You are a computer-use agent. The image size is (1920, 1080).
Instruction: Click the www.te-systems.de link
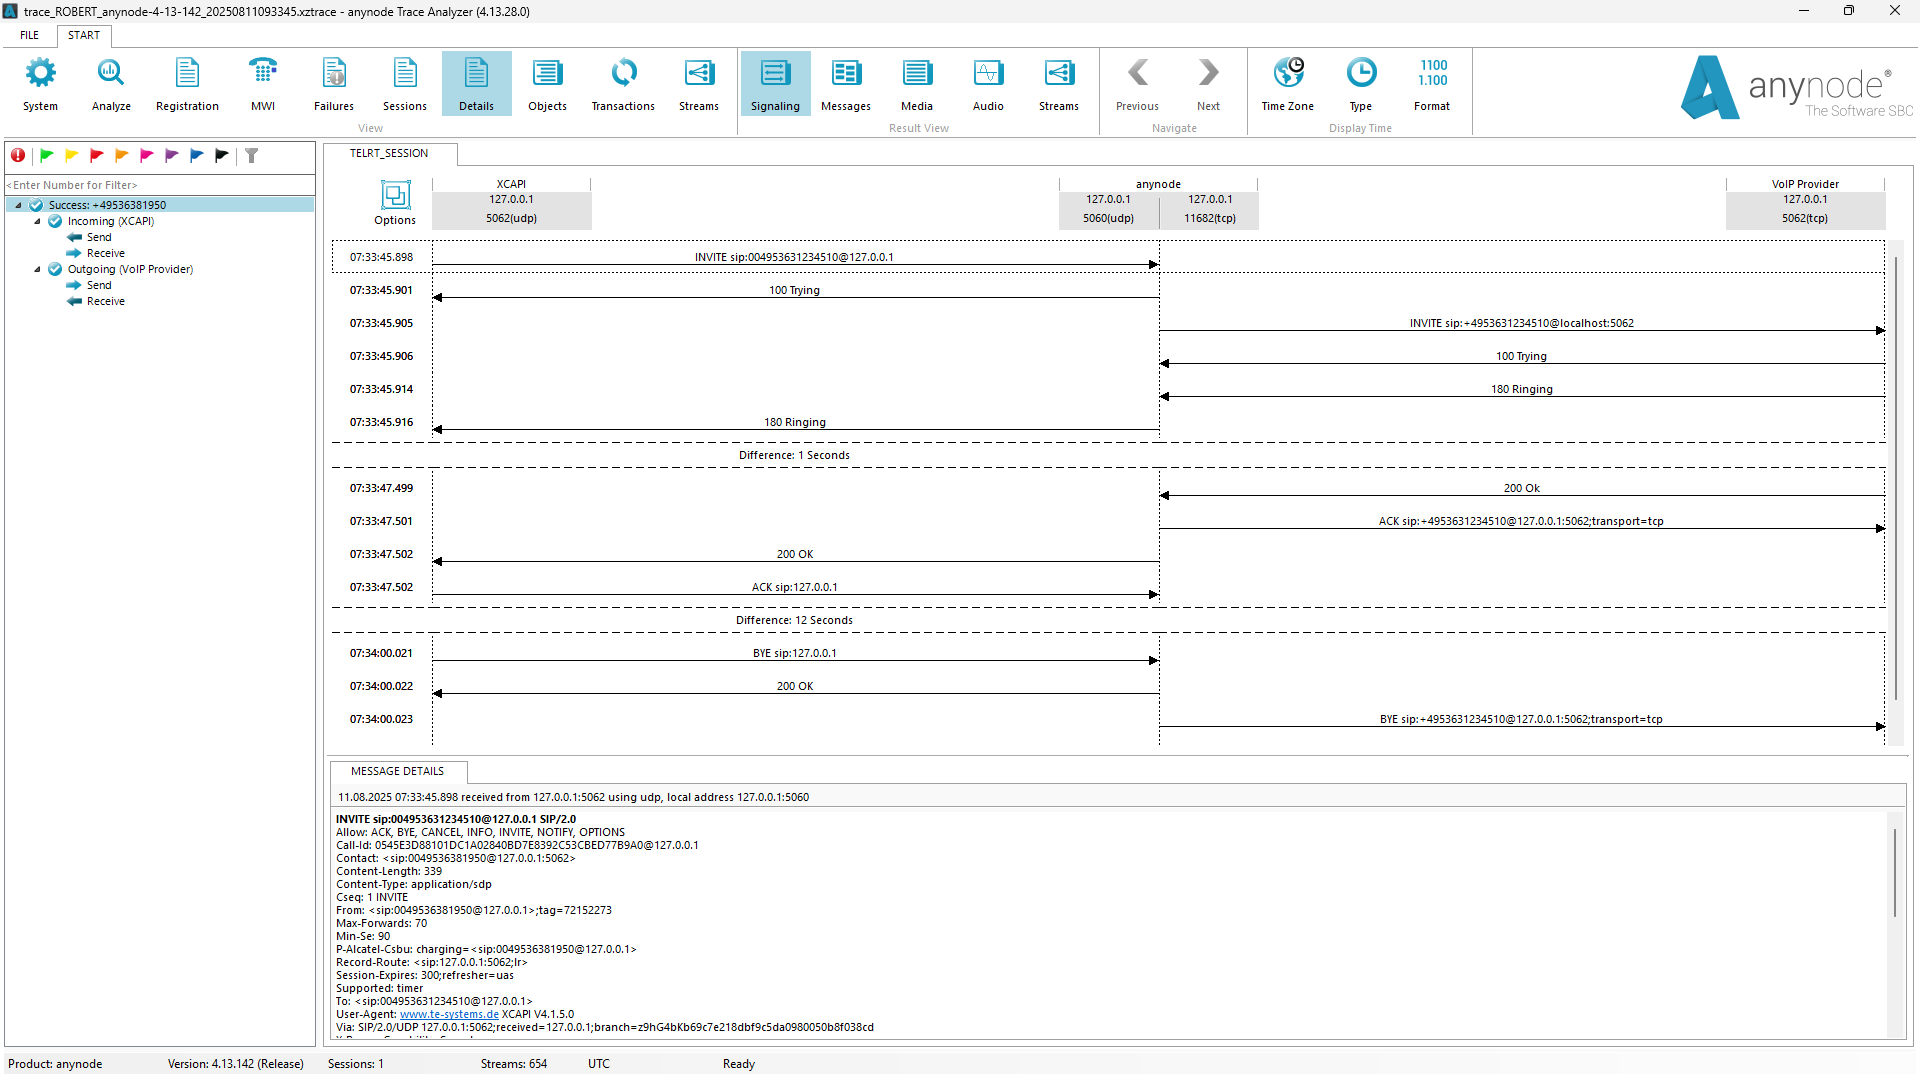click(x=449, y=1014)
